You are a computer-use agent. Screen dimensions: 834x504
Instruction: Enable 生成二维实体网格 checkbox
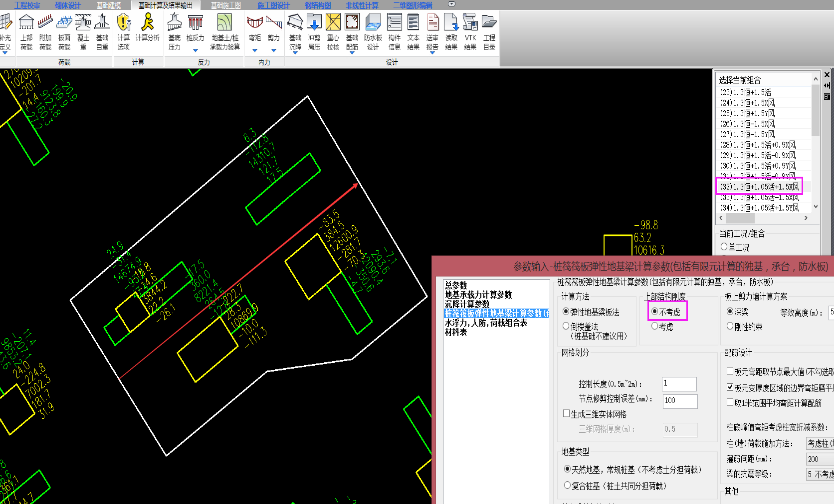pyautogui.click(x=566, y=413)
